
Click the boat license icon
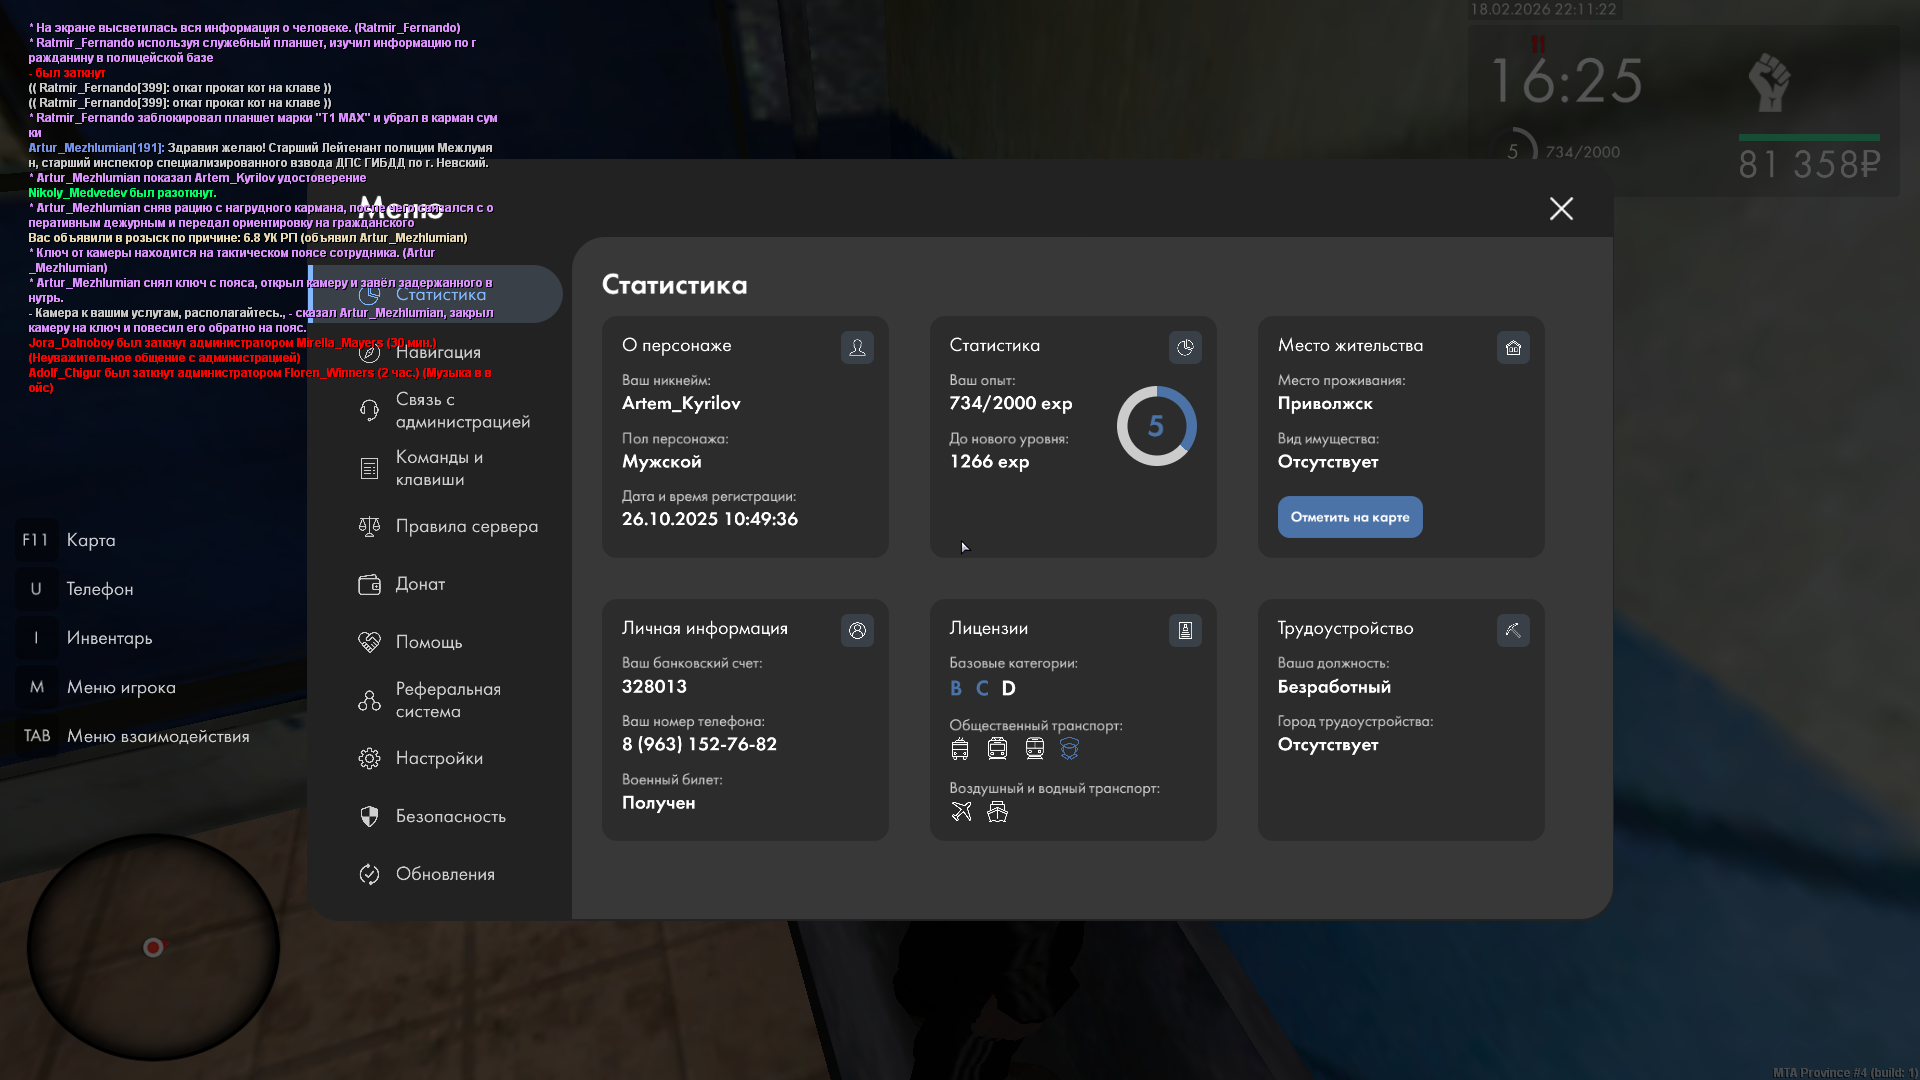(997, 812)
